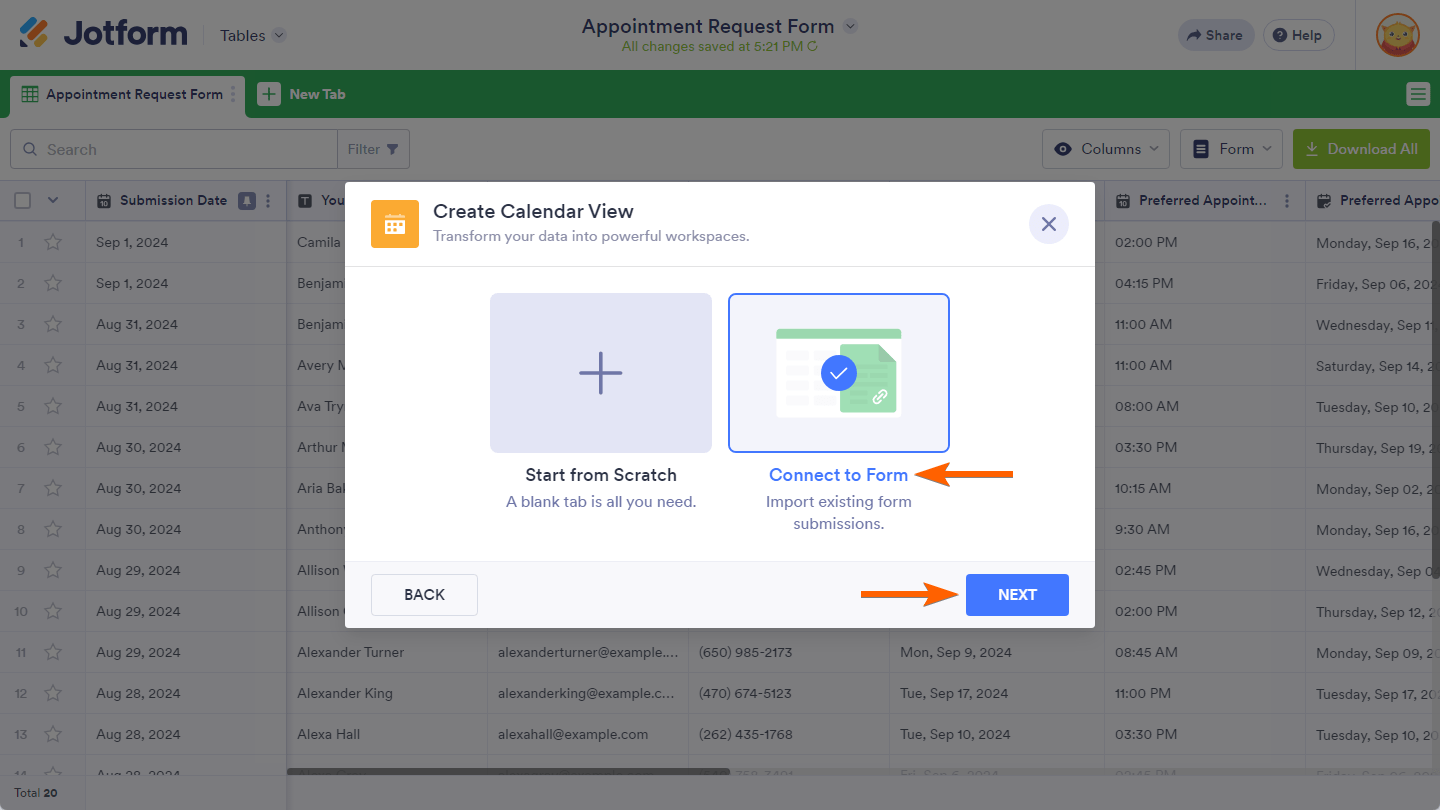Star row 11 submission
Screen dimensions: 1440x810
(53, 652)
